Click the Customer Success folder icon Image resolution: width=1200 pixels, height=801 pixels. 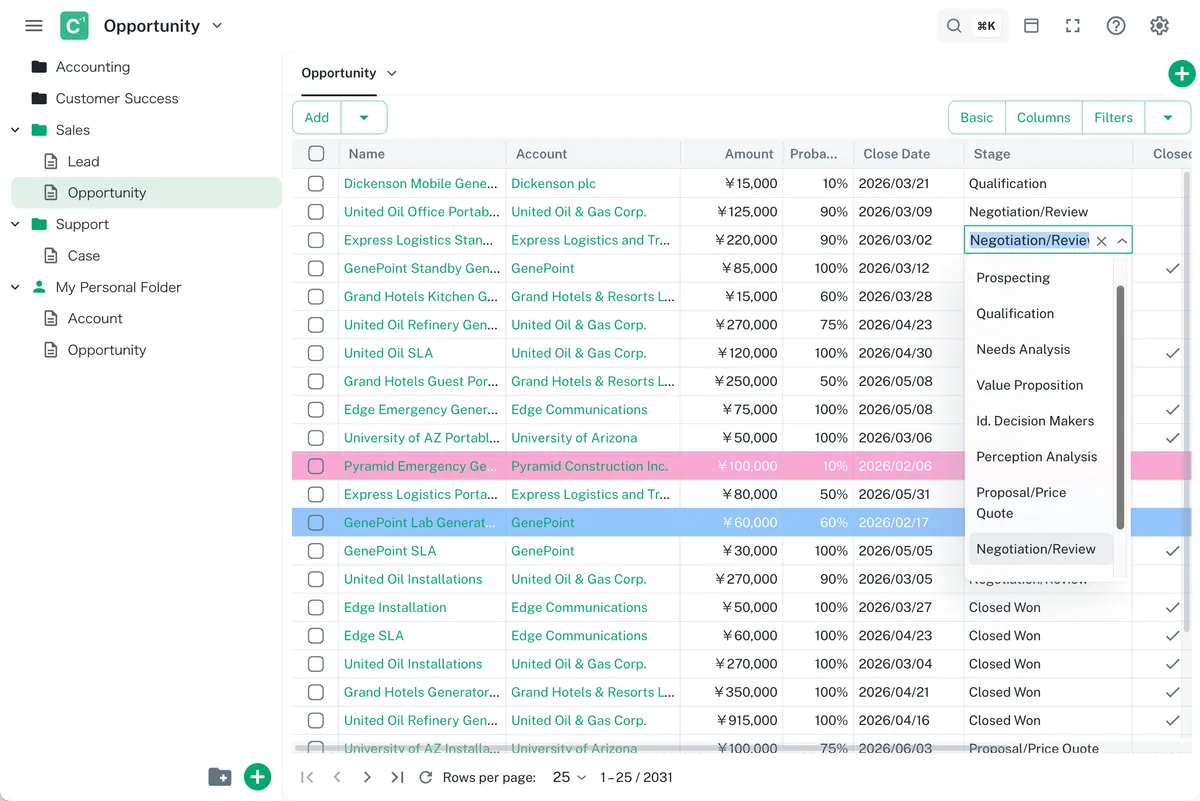39,98
